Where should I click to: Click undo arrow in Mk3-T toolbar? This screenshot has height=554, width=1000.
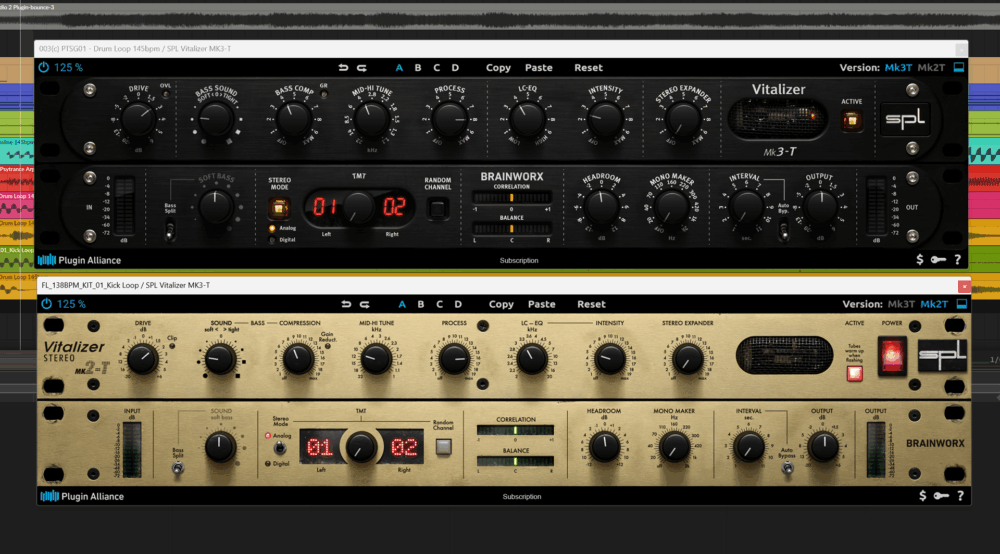343,68
